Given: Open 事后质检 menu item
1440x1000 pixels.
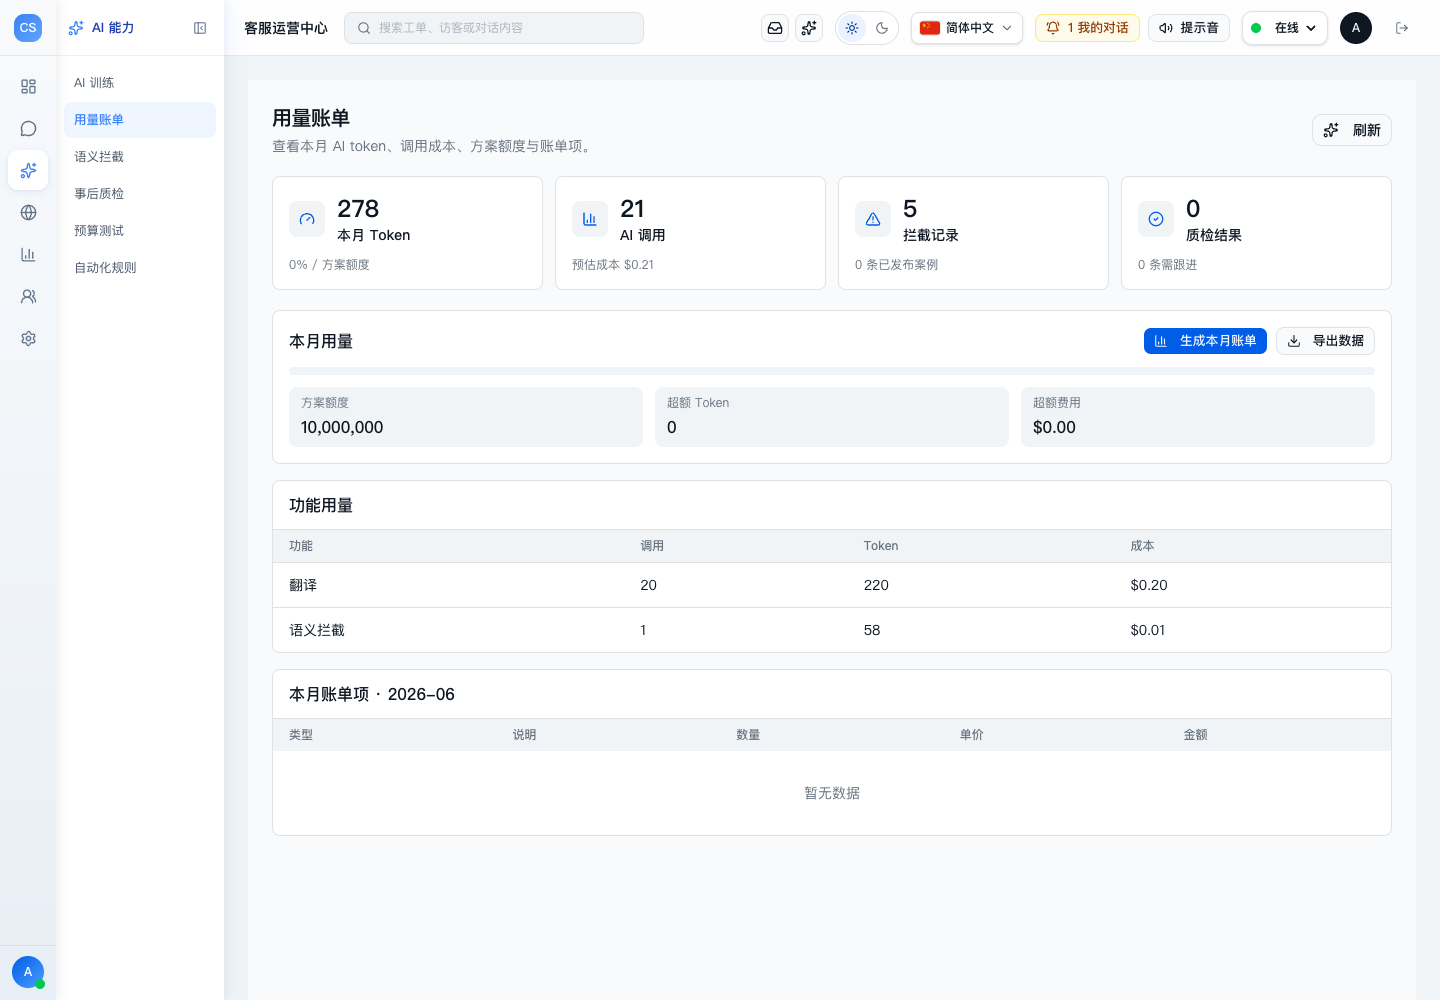Looking at the screenshot, I should tap(140, 194).
